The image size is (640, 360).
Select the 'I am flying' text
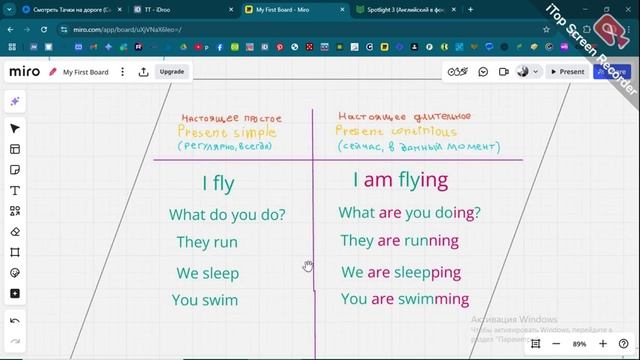point(400,180)
